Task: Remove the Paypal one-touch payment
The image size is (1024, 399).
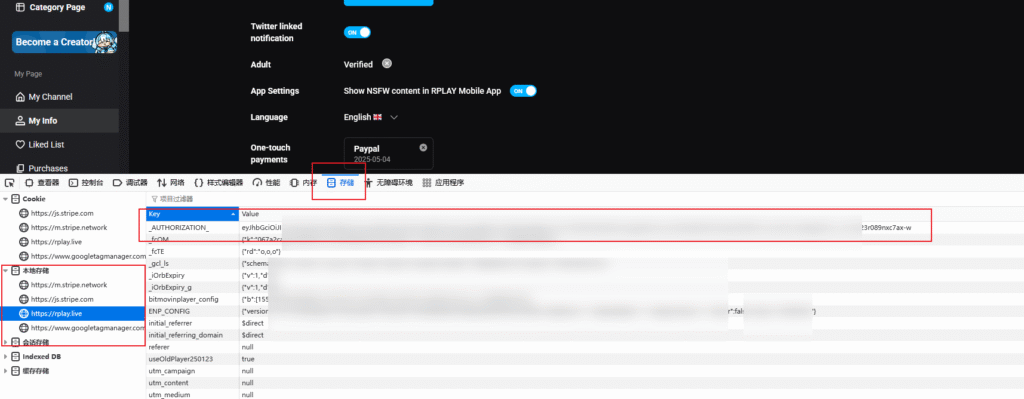Action: (x=423, y=148)
